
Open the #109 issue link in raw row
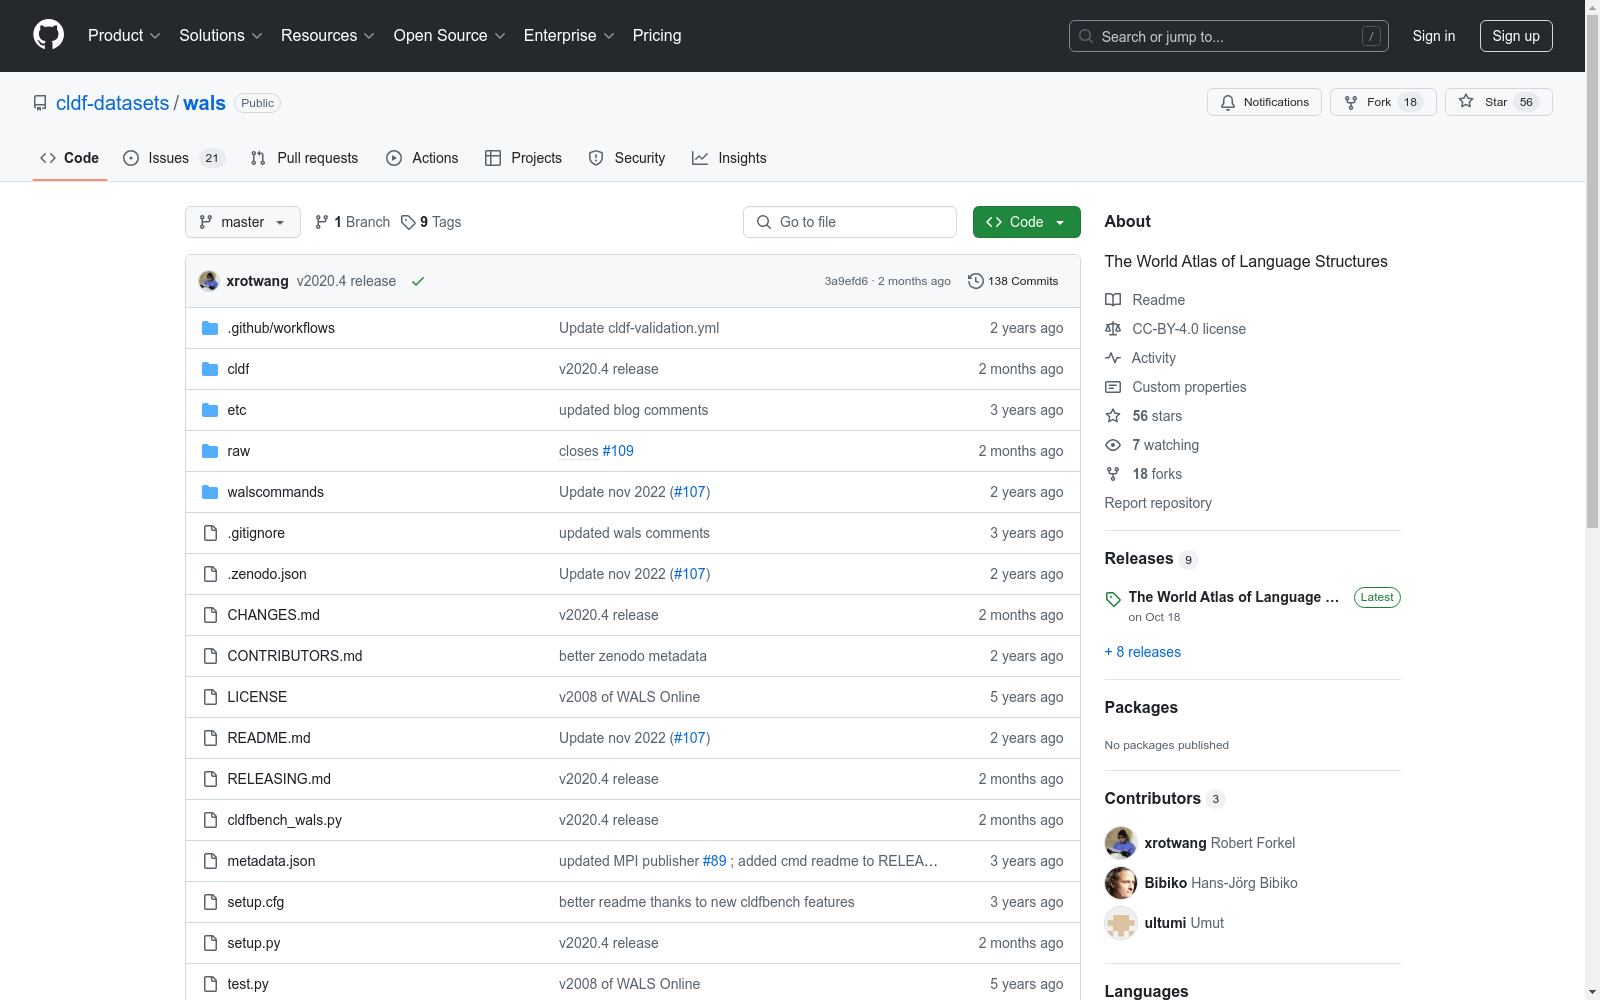(618, 451)
